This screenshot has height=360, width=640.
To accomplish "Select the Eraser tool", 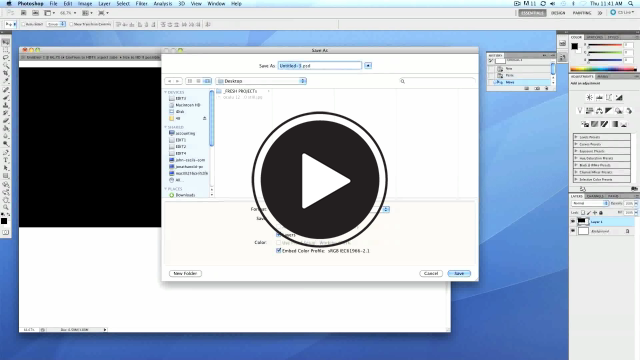I will tap(6, 121).
